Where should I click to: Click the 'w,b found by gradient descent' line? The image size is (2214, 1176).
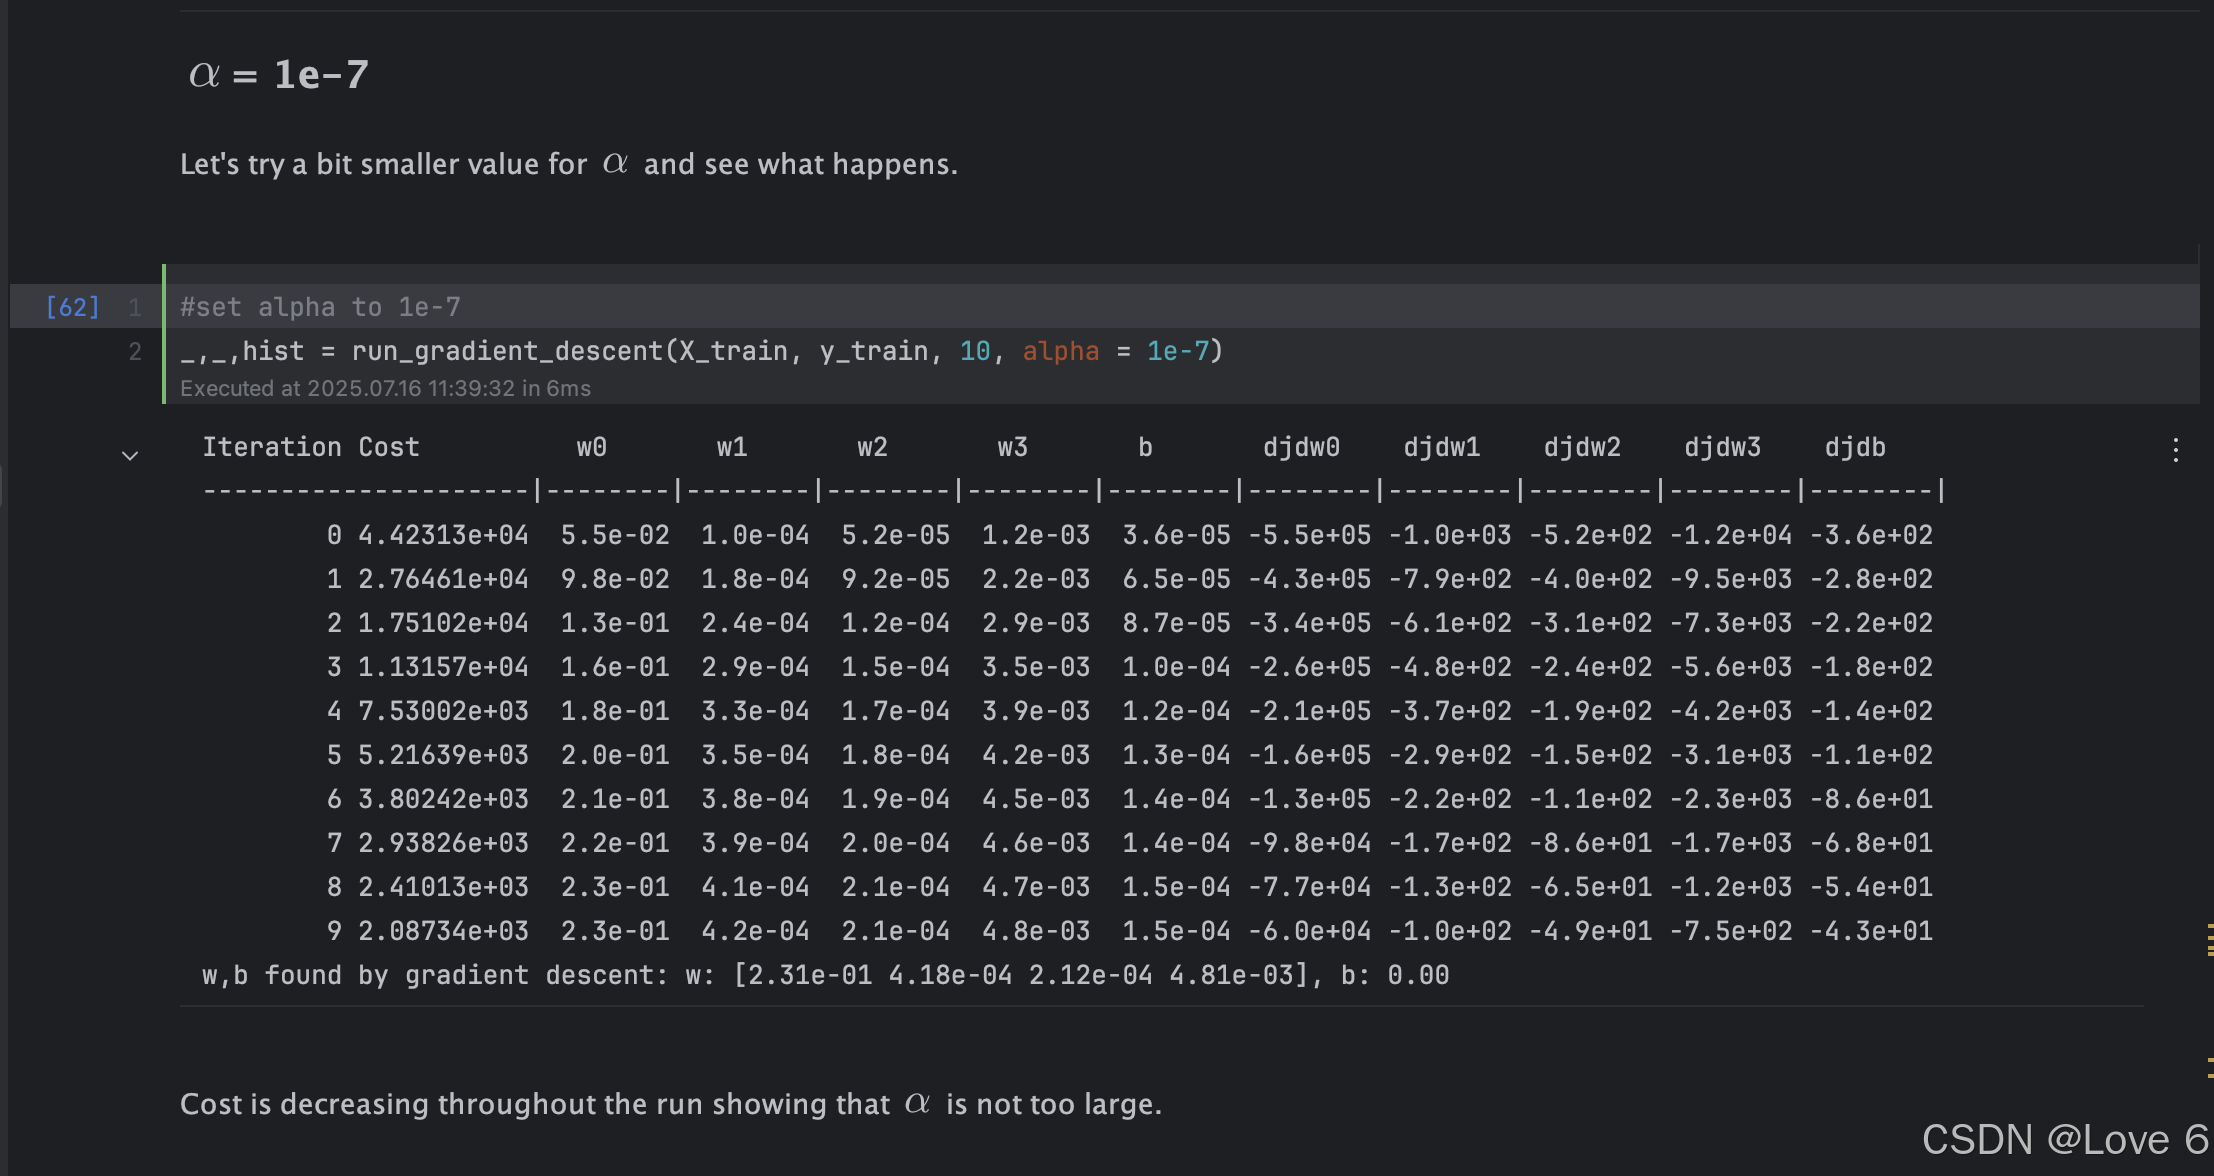pos(825,975)
